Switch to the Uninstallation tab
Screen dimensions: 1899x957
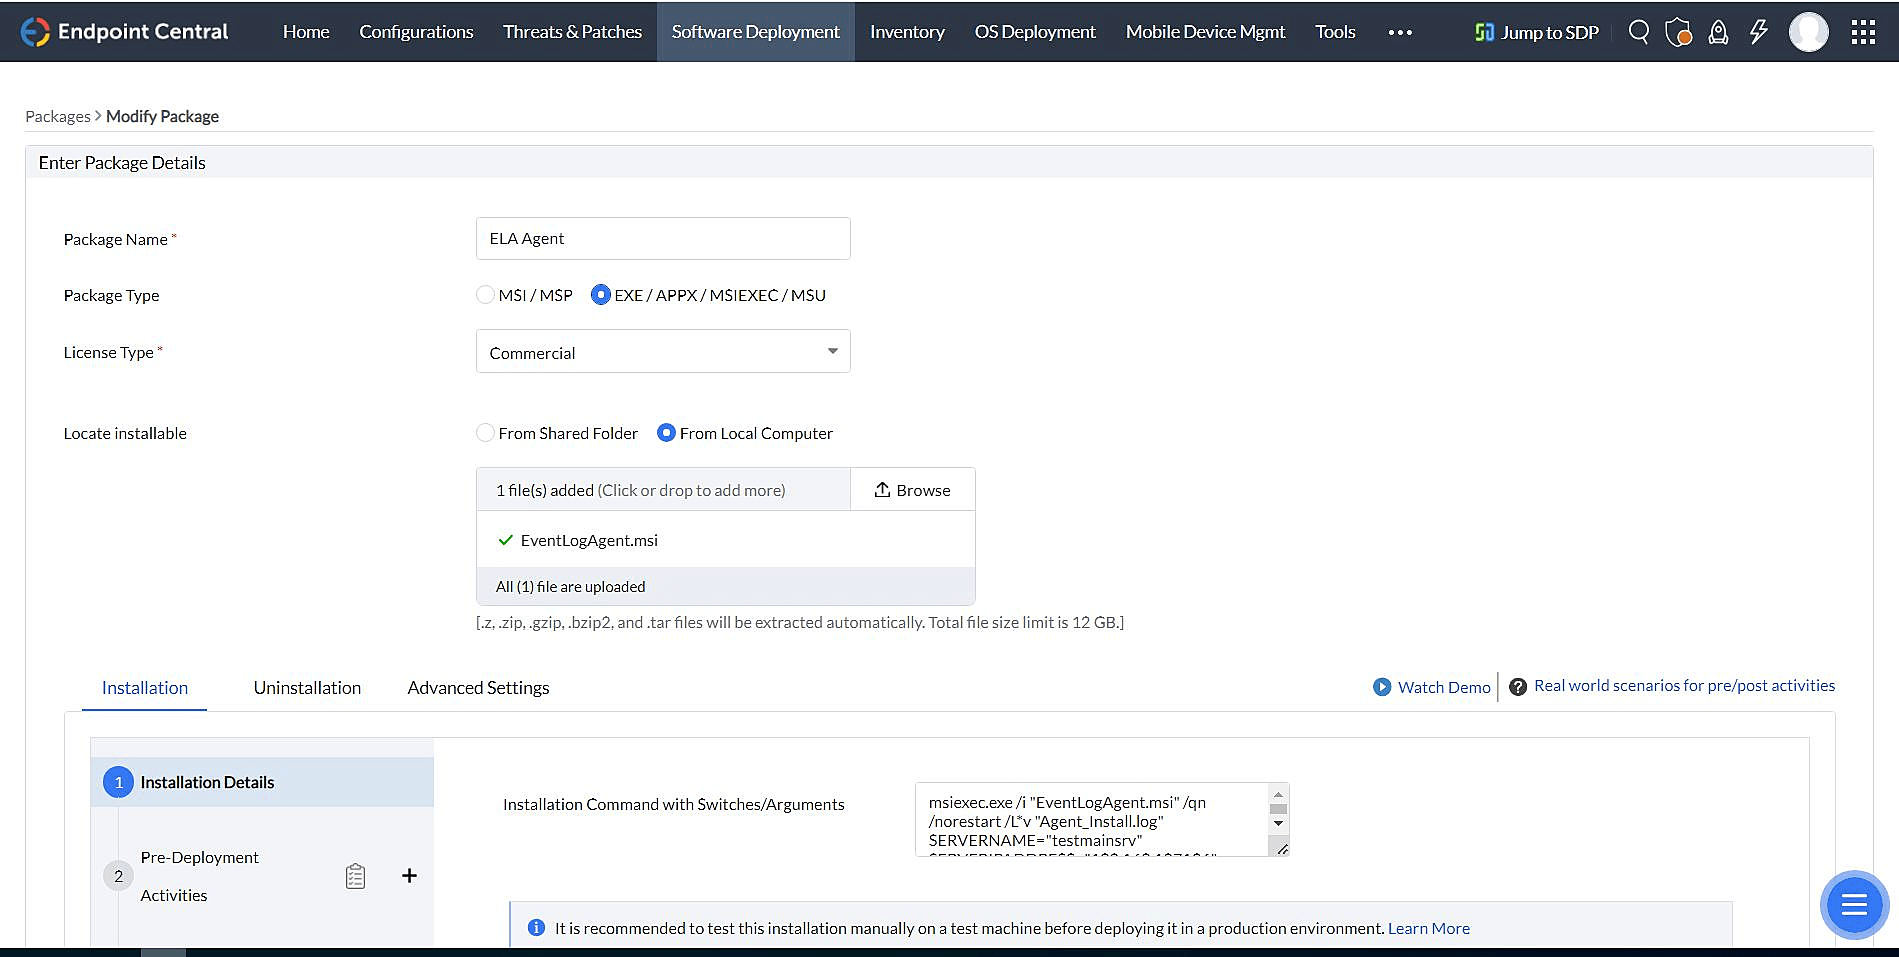[x=307, y=688]
